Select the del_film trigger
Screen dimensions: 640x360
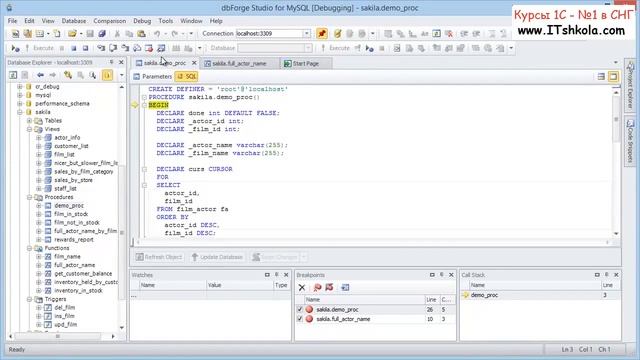click(x=64, y=308)
